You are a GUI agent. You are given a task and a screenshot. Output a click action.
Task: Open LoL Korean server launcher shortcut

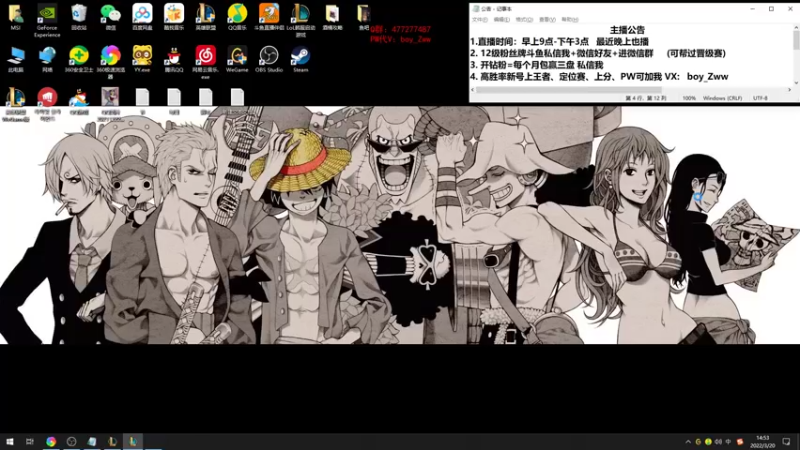pyautogui.click(x=301, y=20)
